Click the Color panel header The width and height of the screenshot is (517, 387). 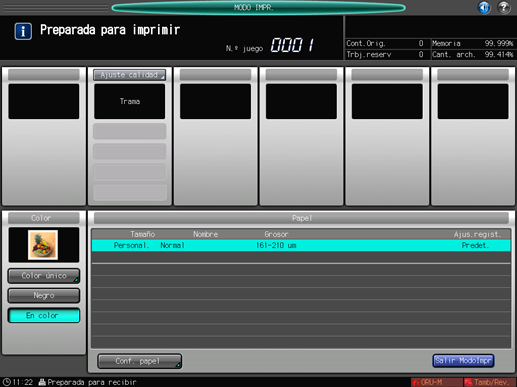coord(44,218)
